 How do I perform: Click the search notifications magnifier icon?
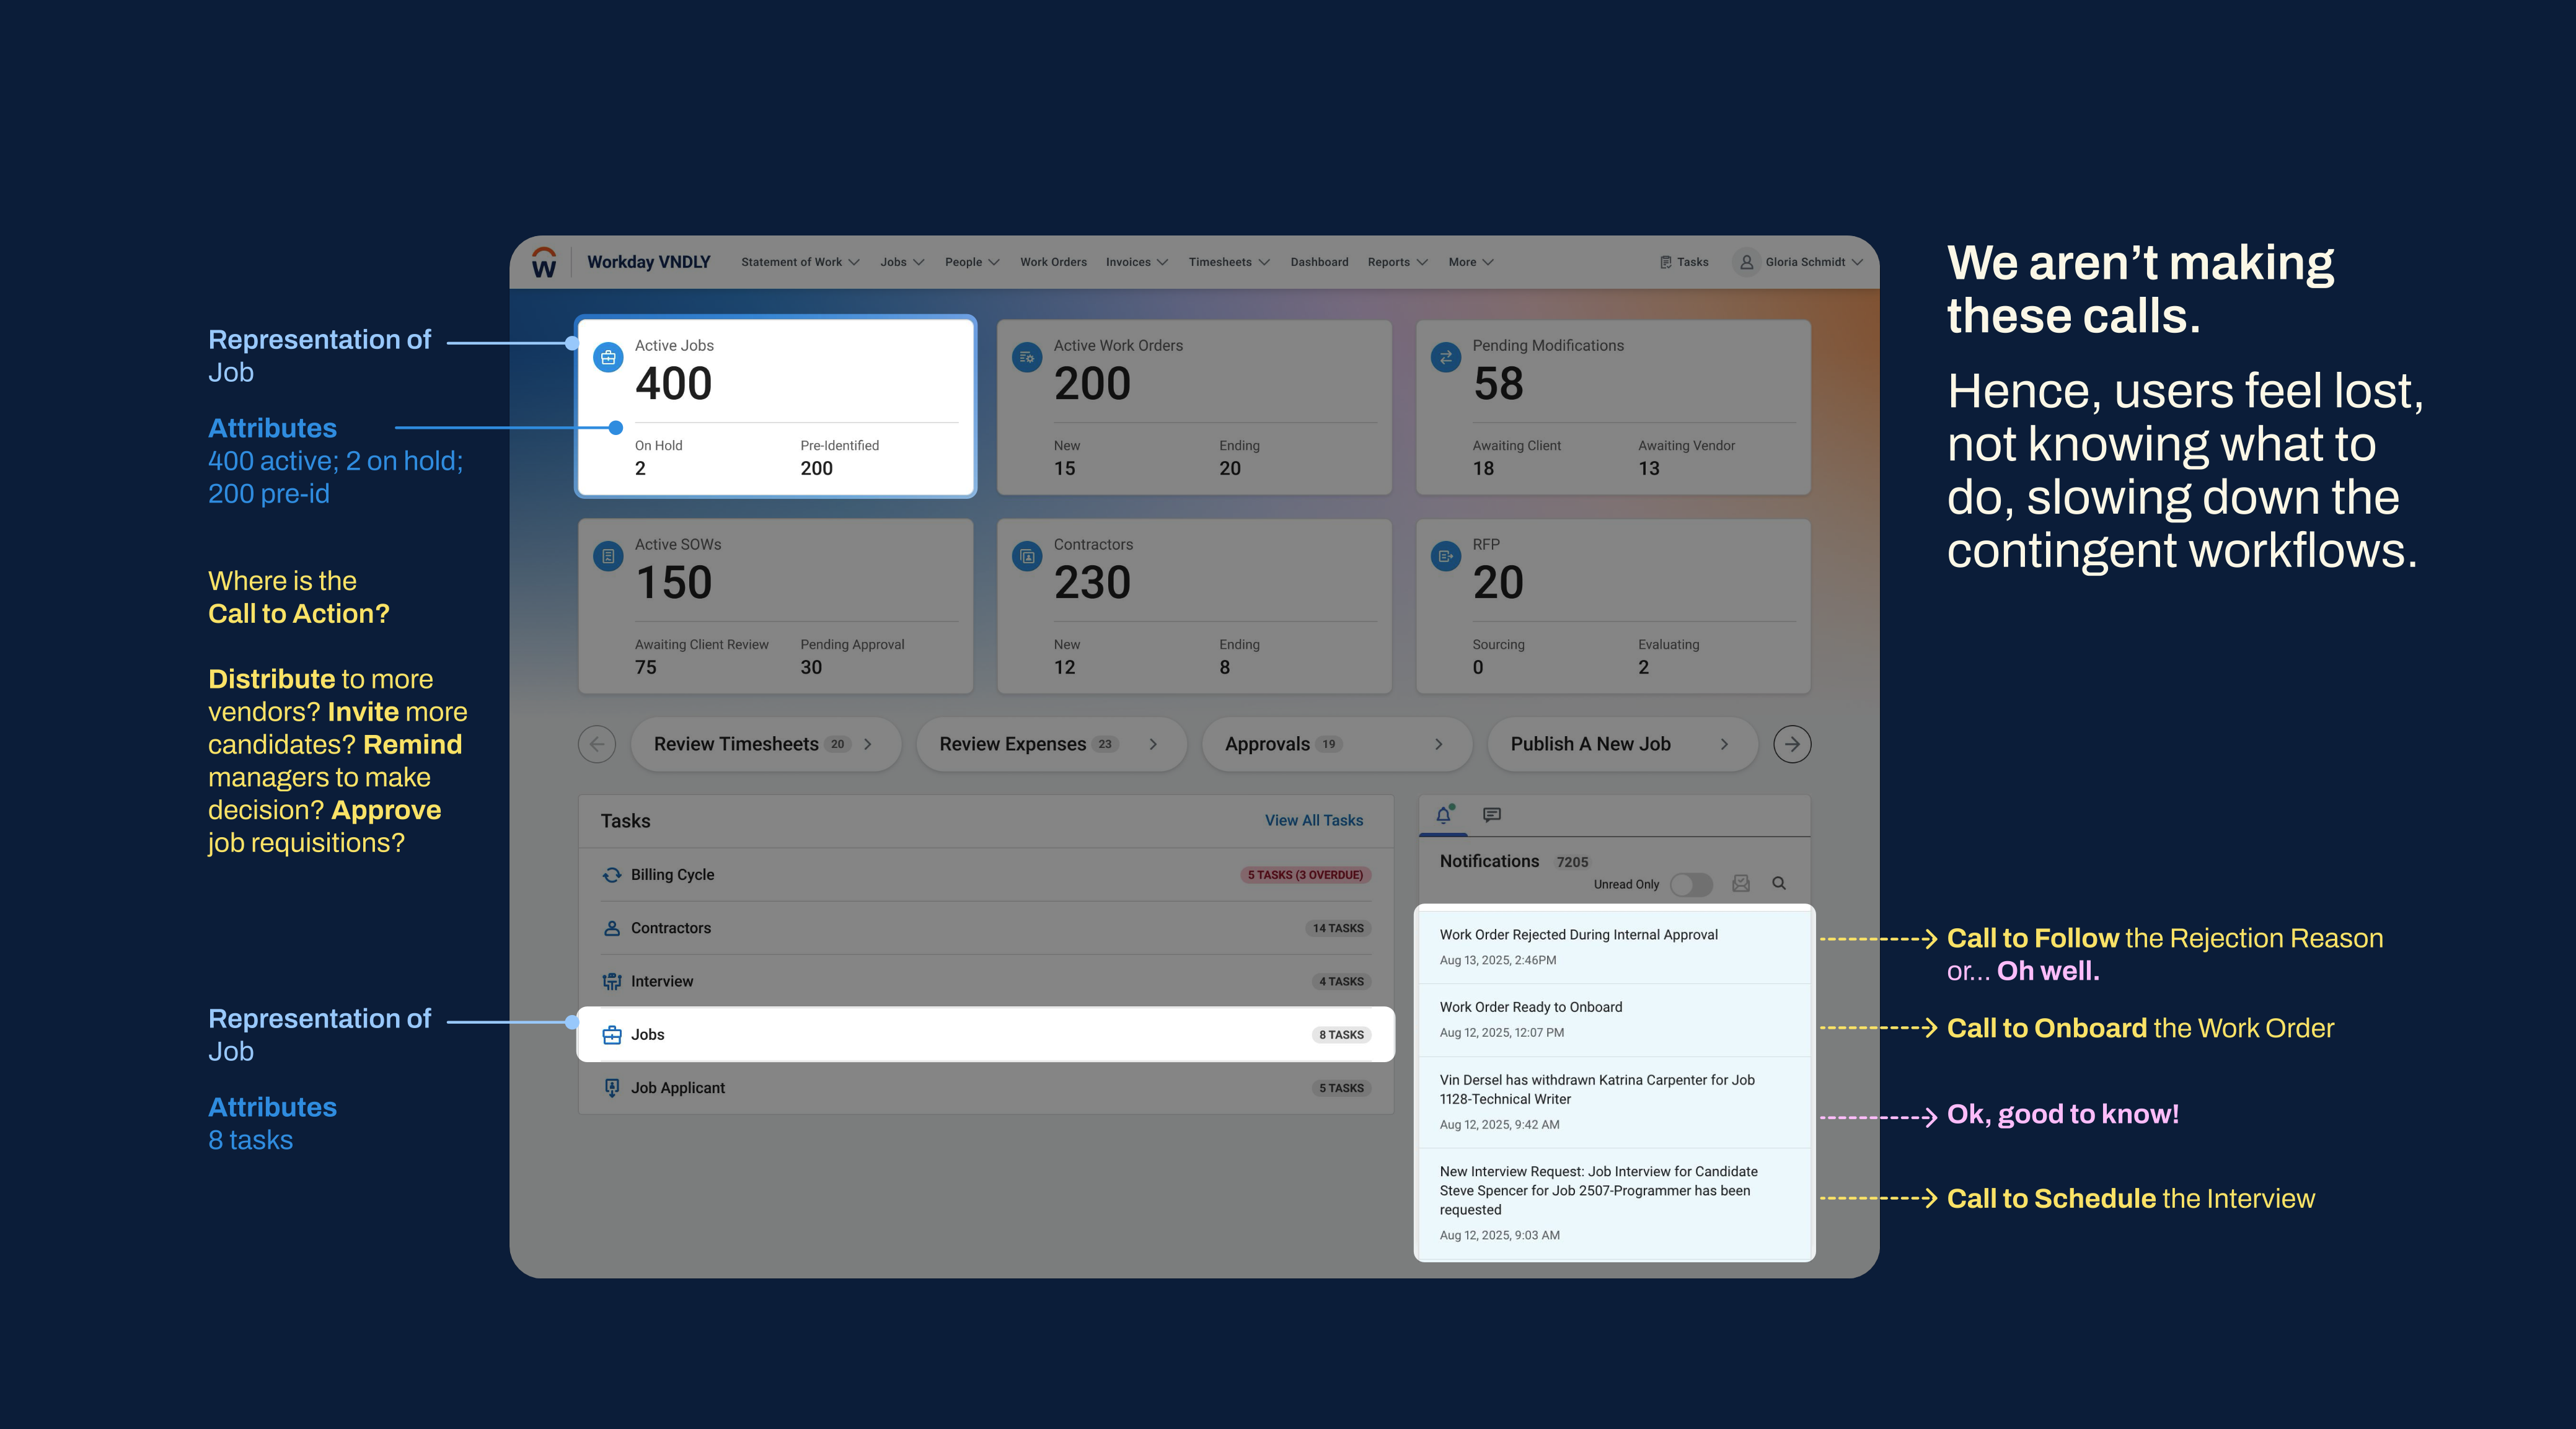click(x=1779, y=883)
